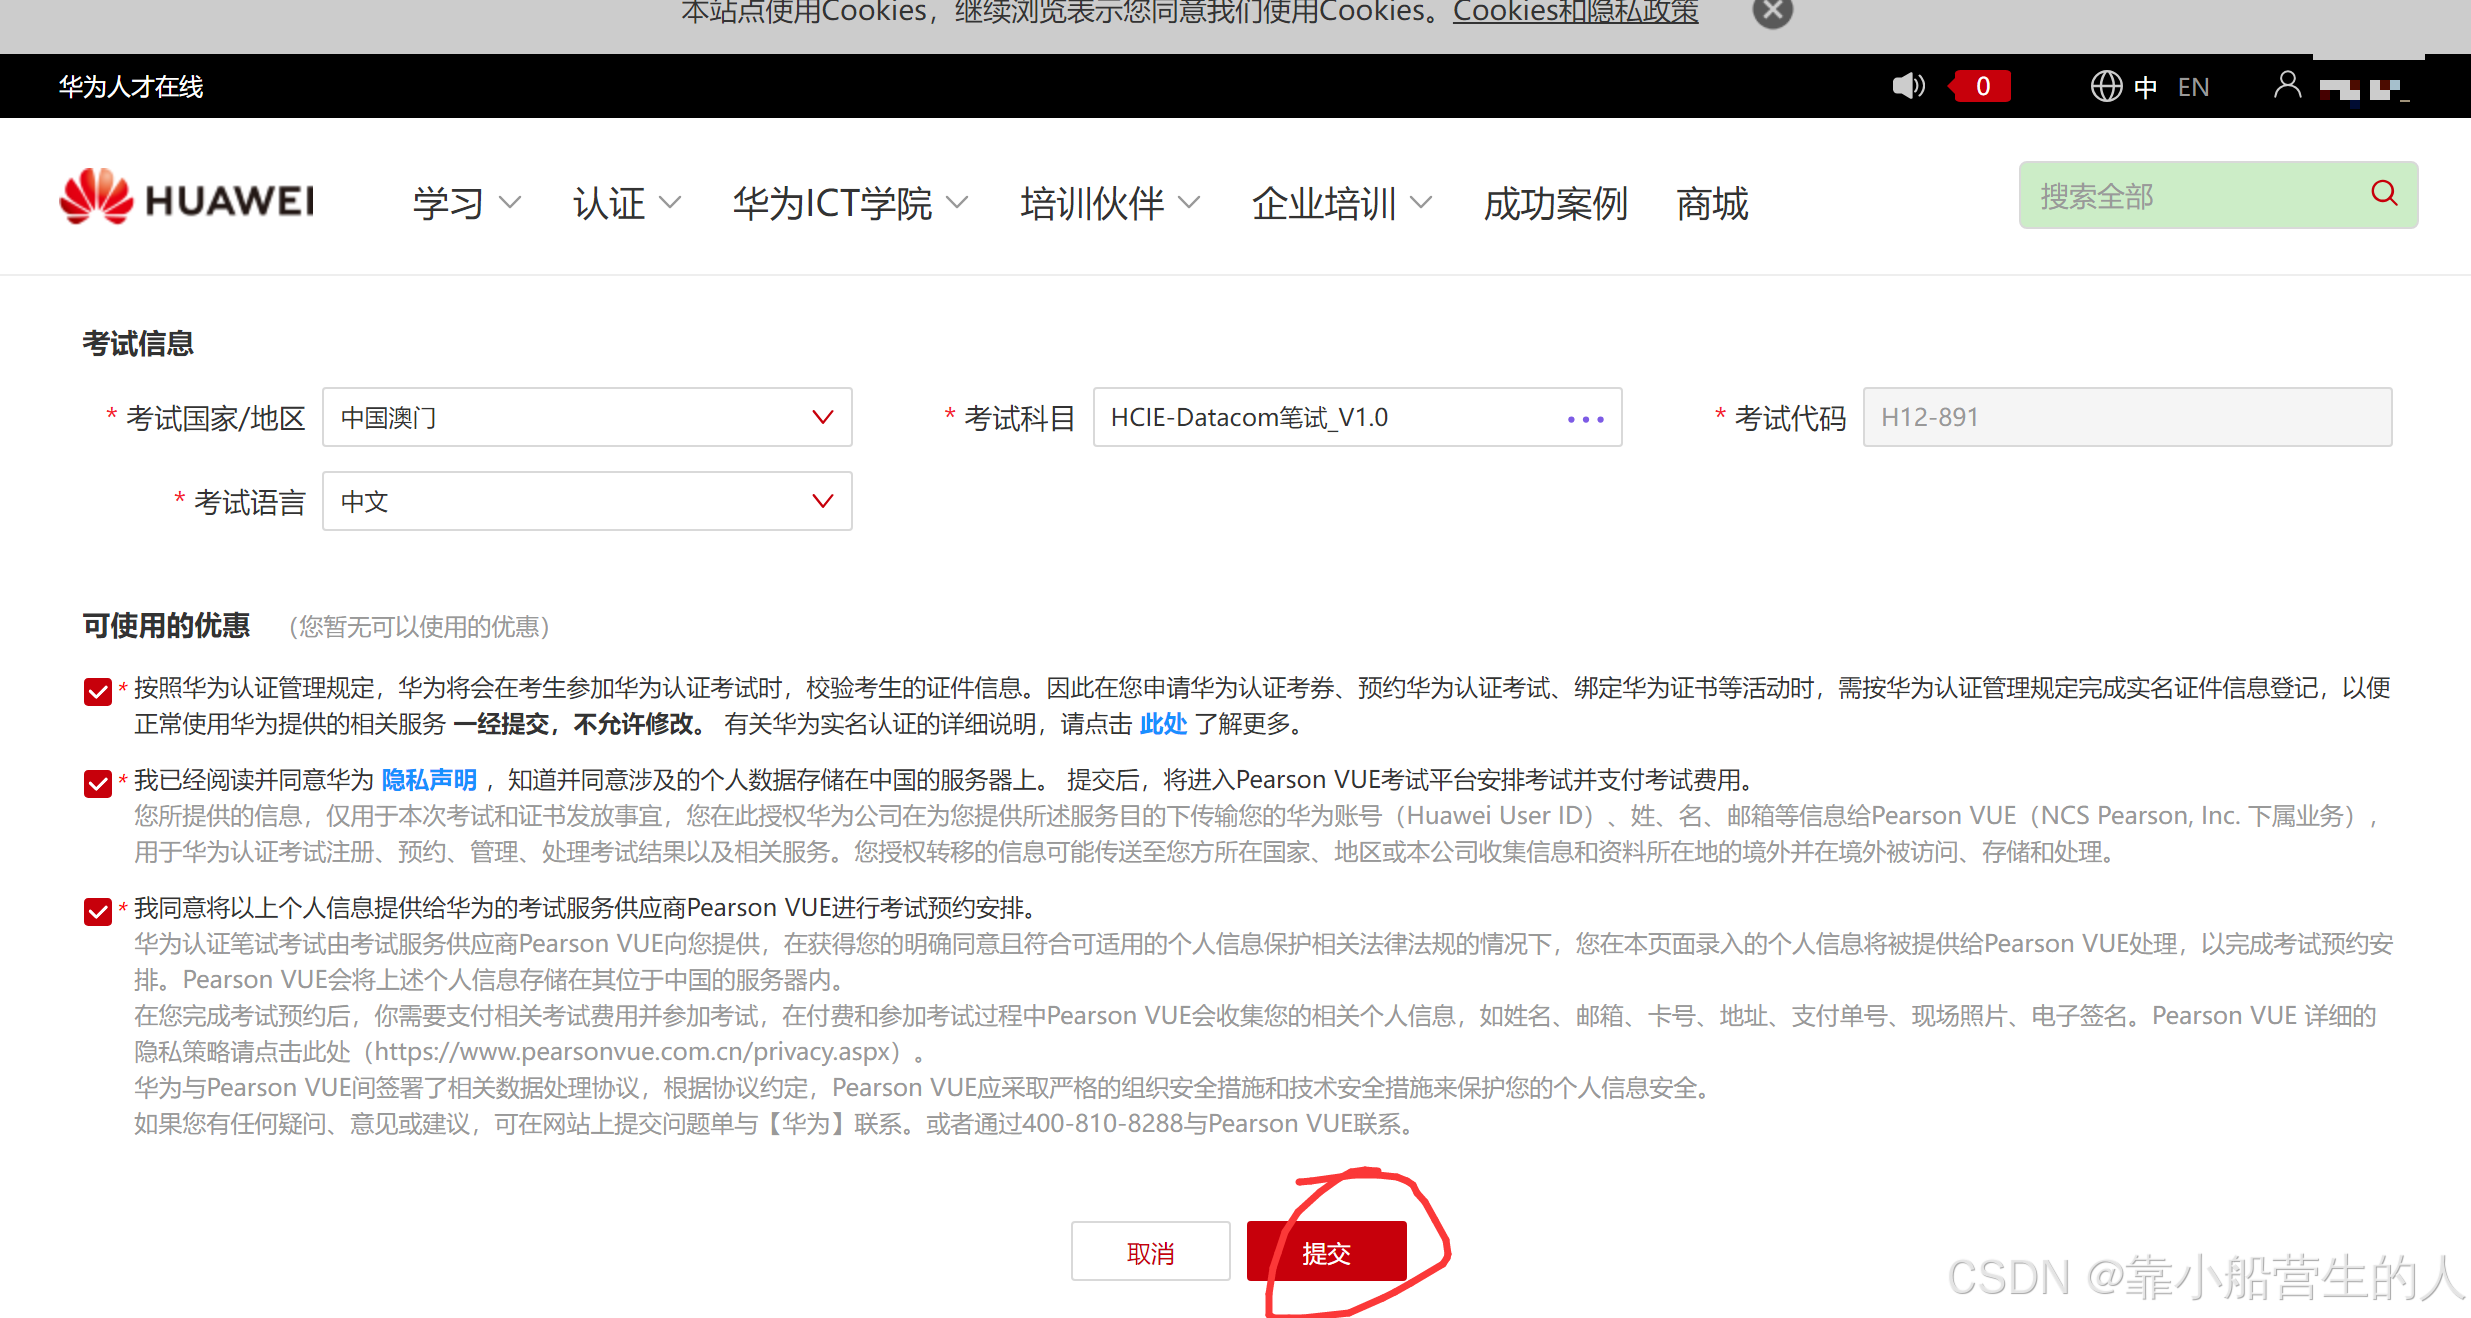This screenshot has width=2471, height=1318.
Task: Click the red notification count badge
Action: click(x=1981, y=87)
